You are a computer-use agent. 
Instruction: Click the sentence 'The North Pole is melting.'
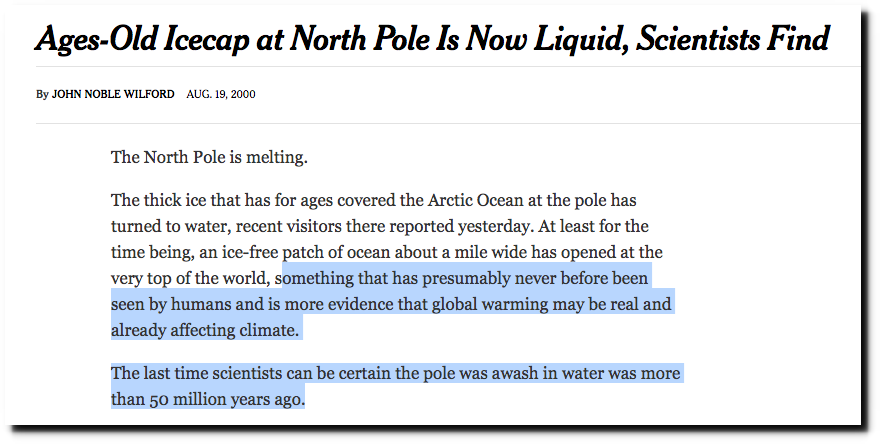[209, 157]
